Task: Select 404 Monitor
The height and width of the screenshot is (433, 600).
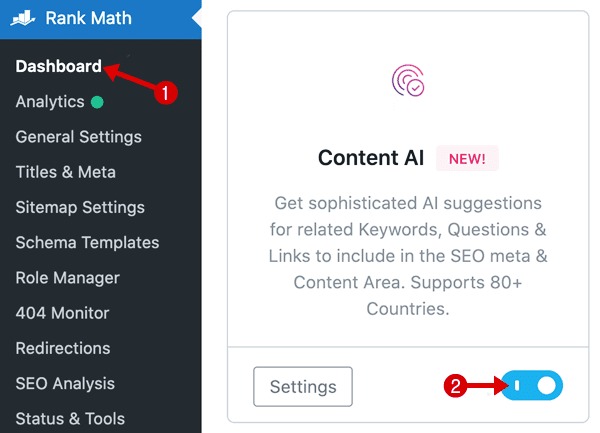Action: pos(62,313)
